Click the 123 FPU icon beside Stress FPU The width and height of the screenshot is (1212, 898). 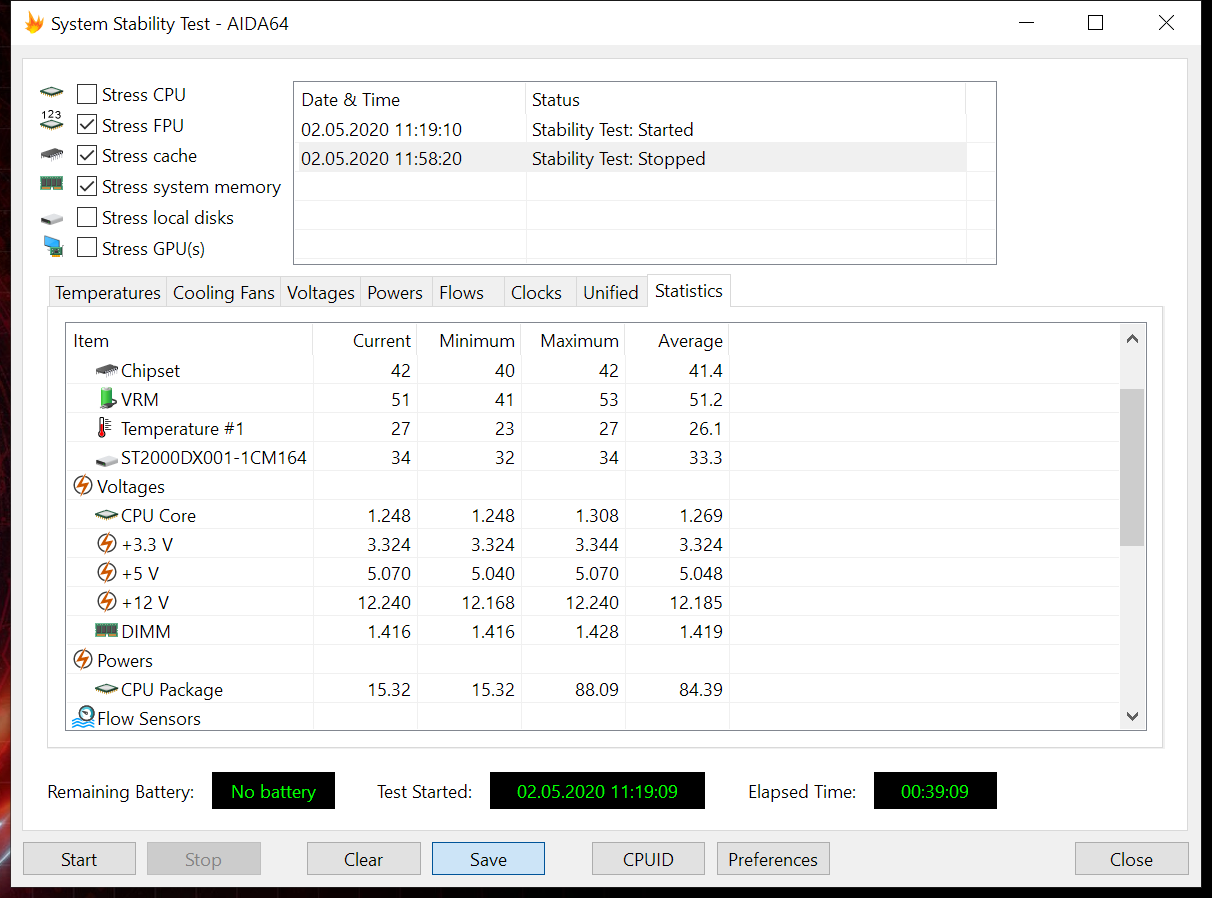pos(51,122)
